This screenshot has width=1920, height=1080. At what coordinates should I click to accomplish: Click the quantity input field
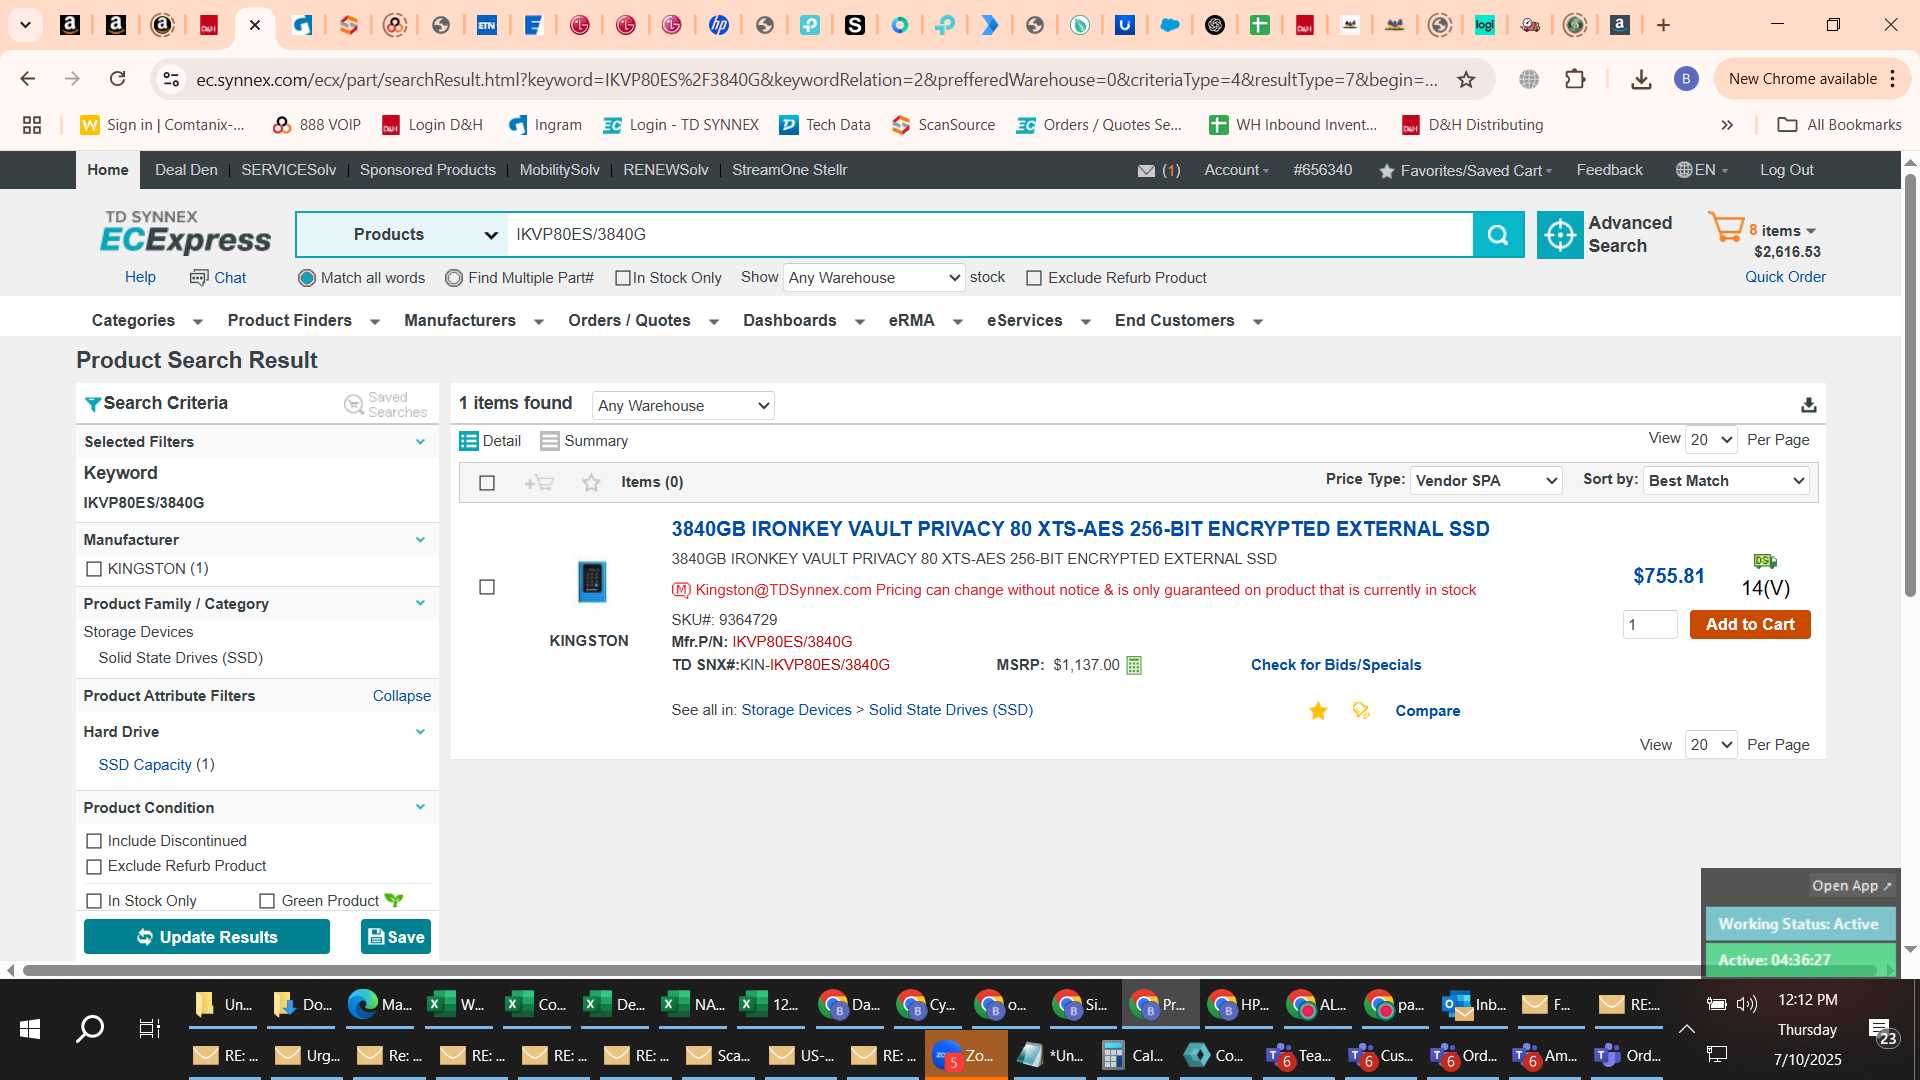pos(1650,625)
